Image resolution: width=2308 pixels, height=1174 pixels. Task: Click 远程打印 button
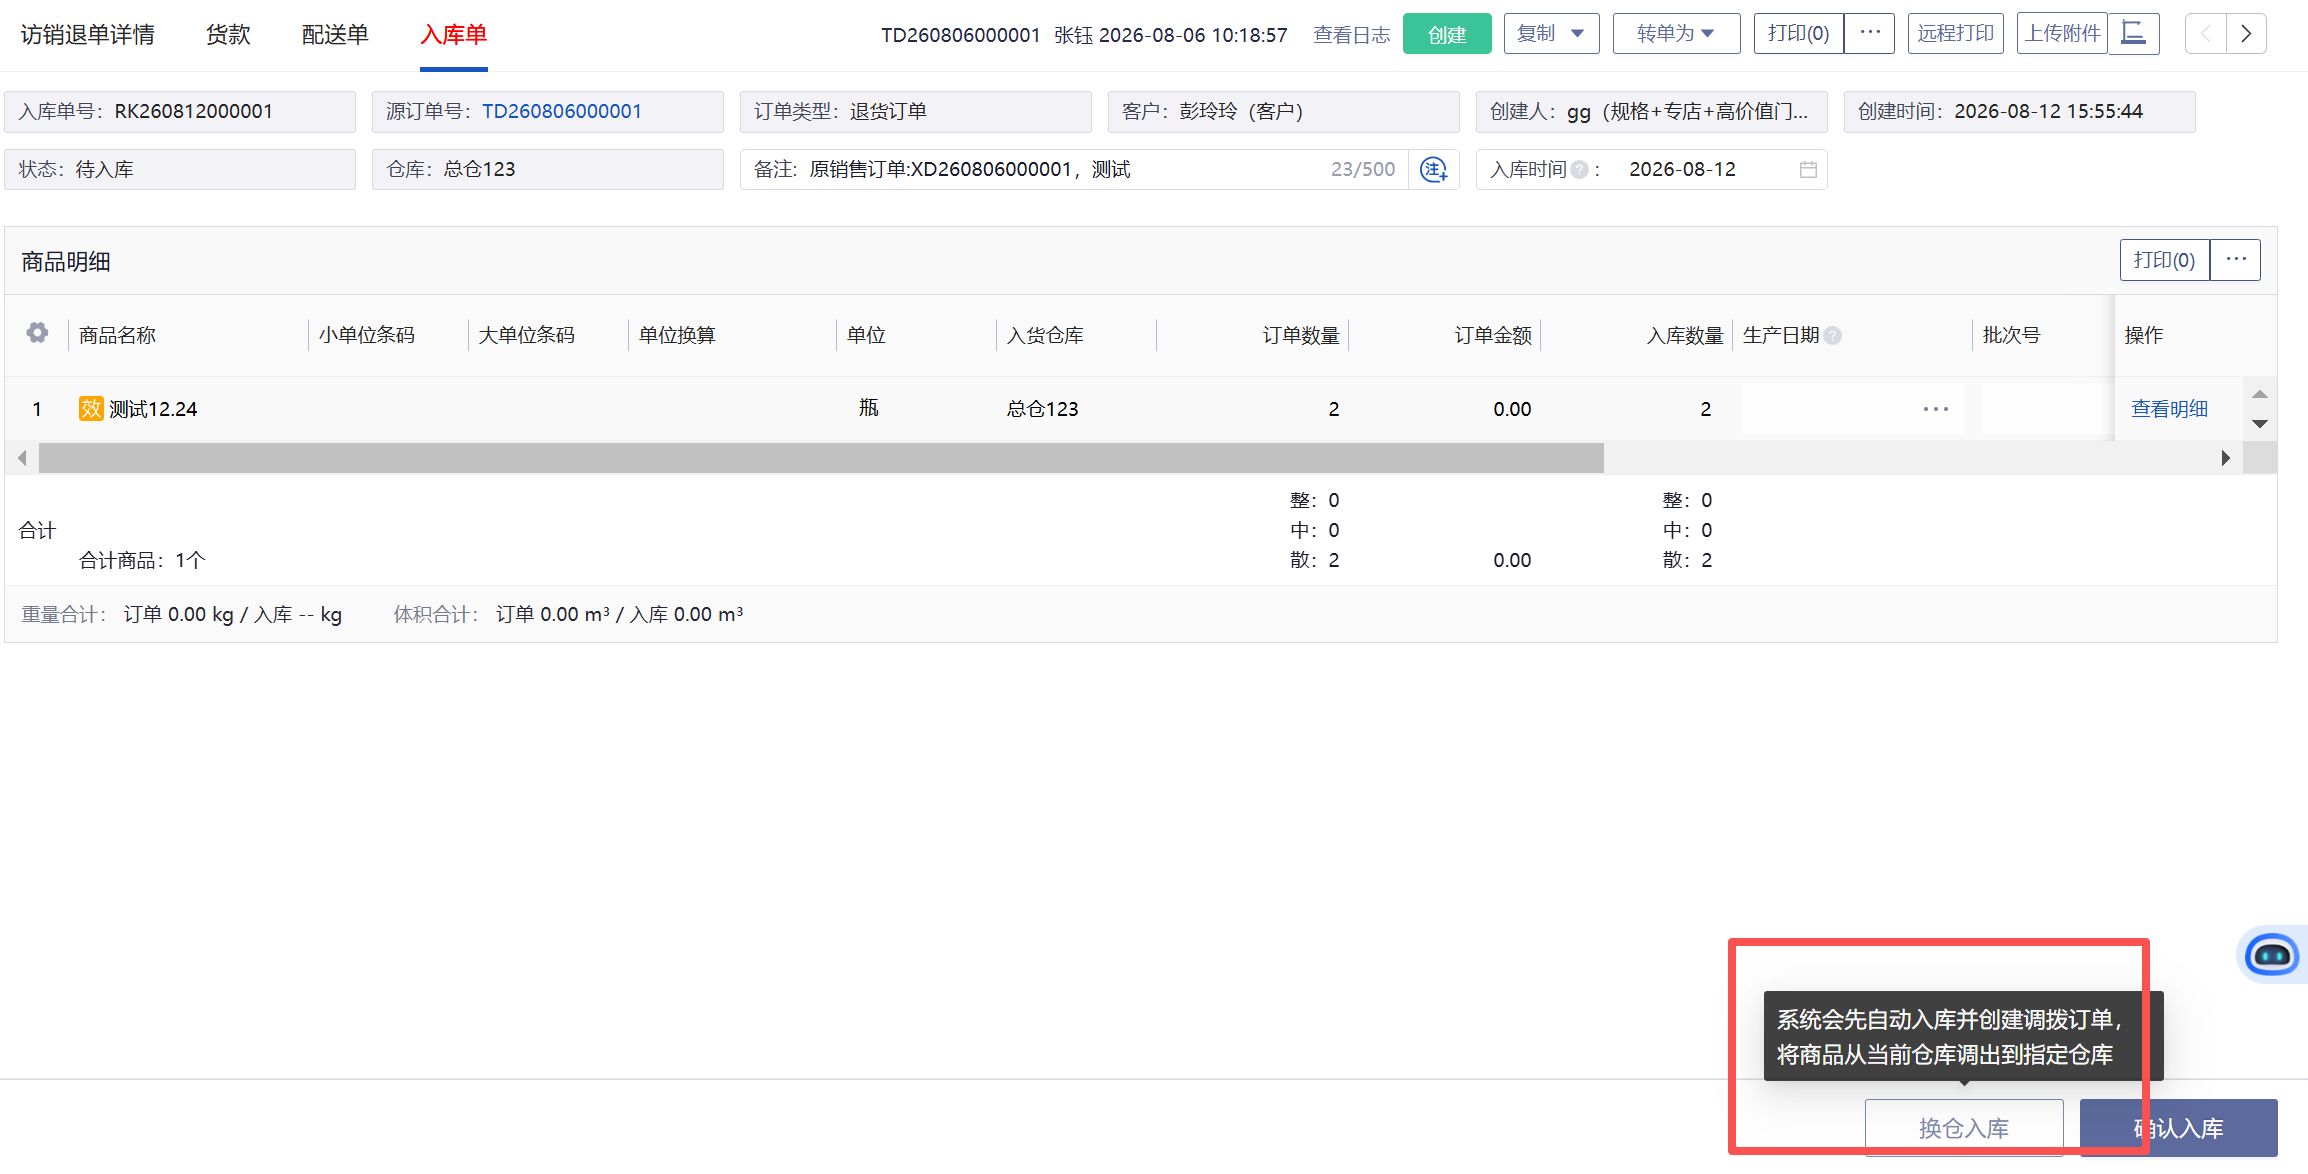click(1955, 34)
